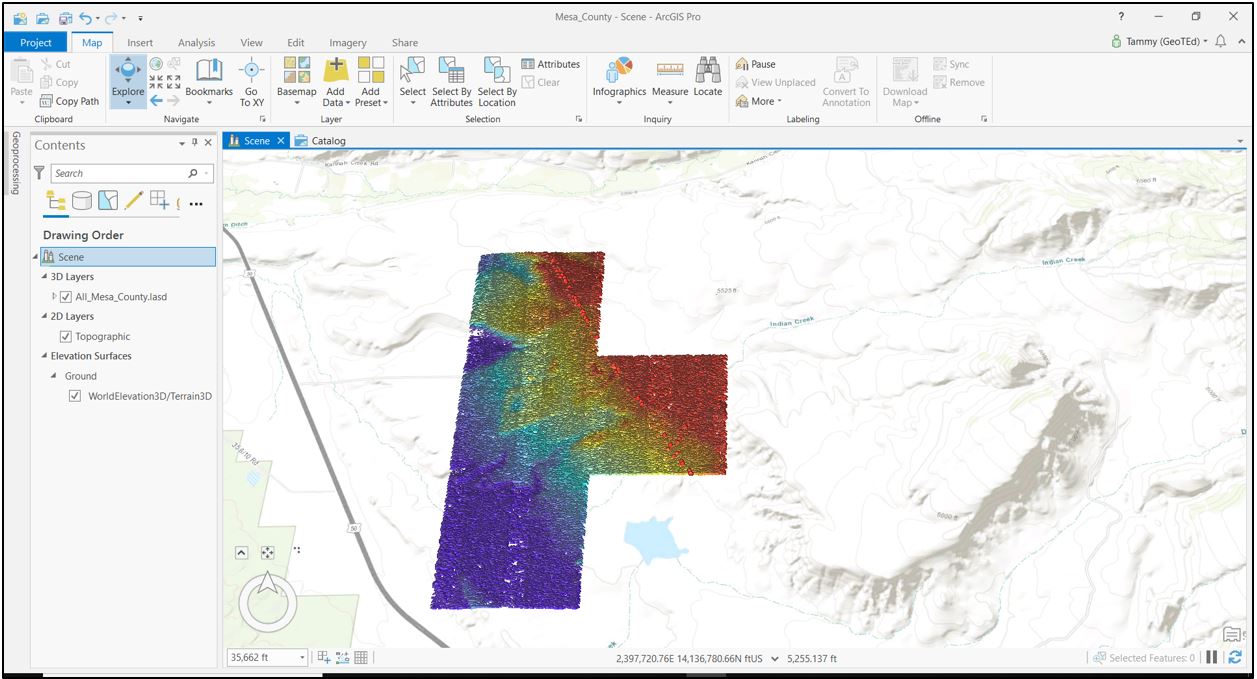This screenshot has width=1257, height=679.
Task: Open the Bookmarks menu
Action: 209,78
